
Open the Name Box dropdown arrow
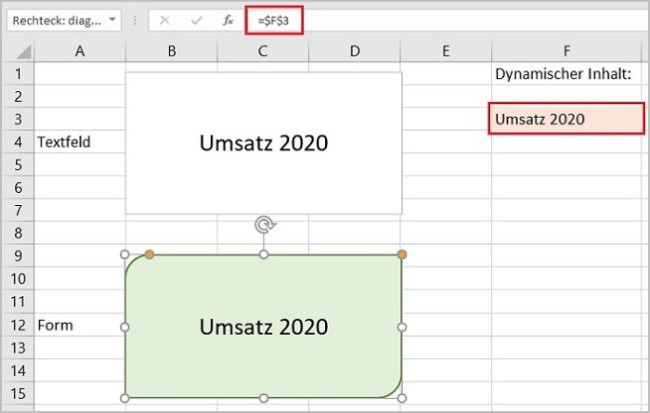112,19
